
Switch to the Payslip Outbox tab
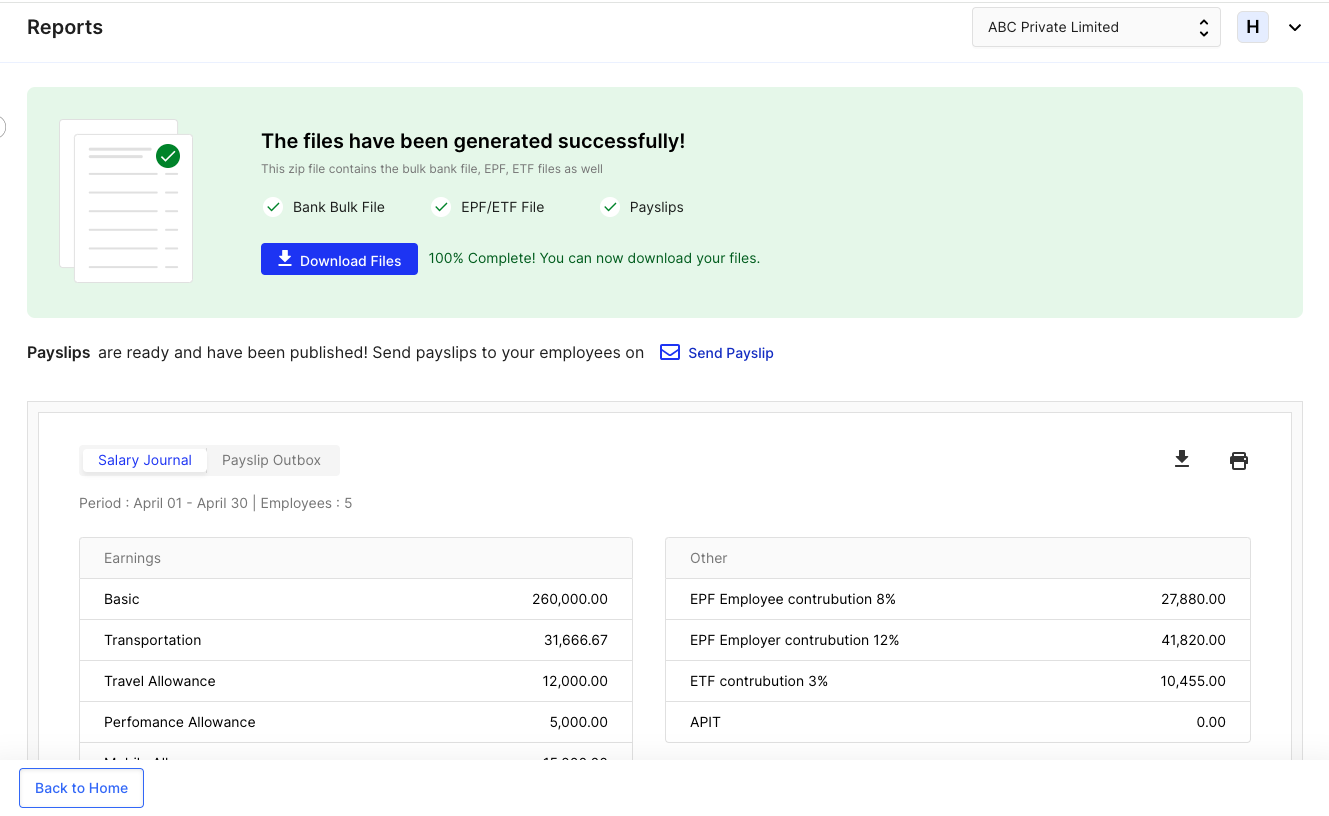click(271, 460)
